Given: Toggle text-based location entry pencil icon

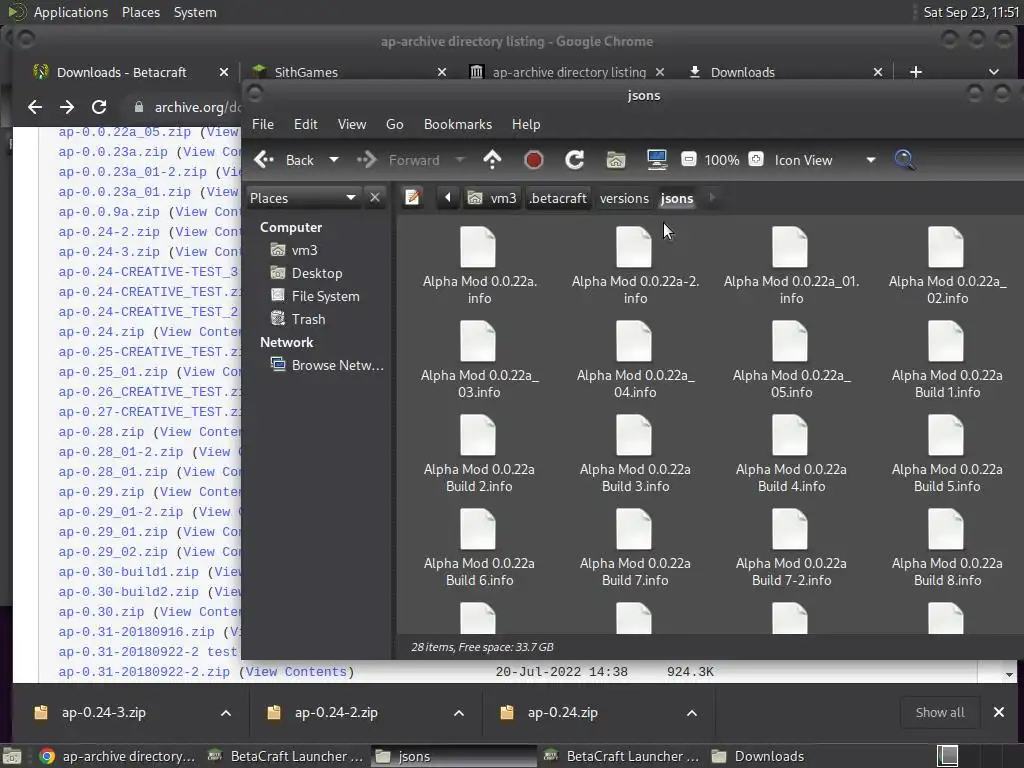Looking at the screenshot, I should coord(412,198).
